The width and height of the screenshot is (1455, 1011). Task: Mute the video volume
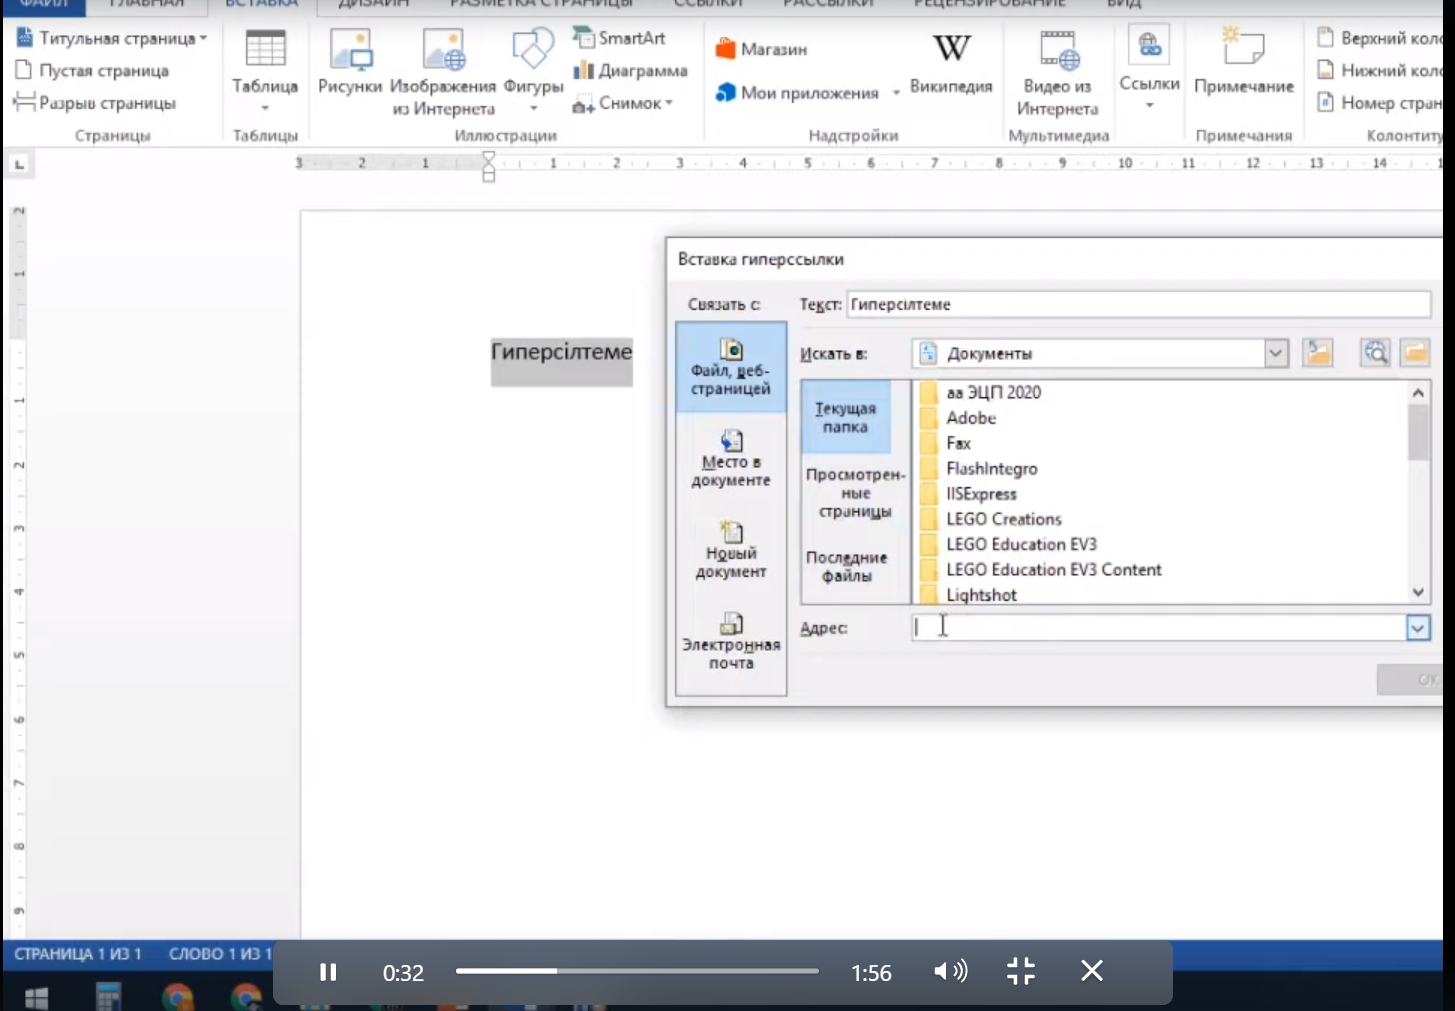(x=950, y=972)
